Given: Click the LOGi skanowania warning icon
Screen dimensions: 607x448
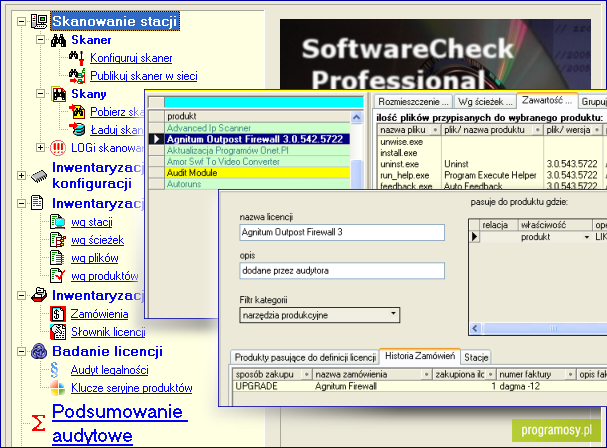Looking at the screenshot, I should 58,148.
